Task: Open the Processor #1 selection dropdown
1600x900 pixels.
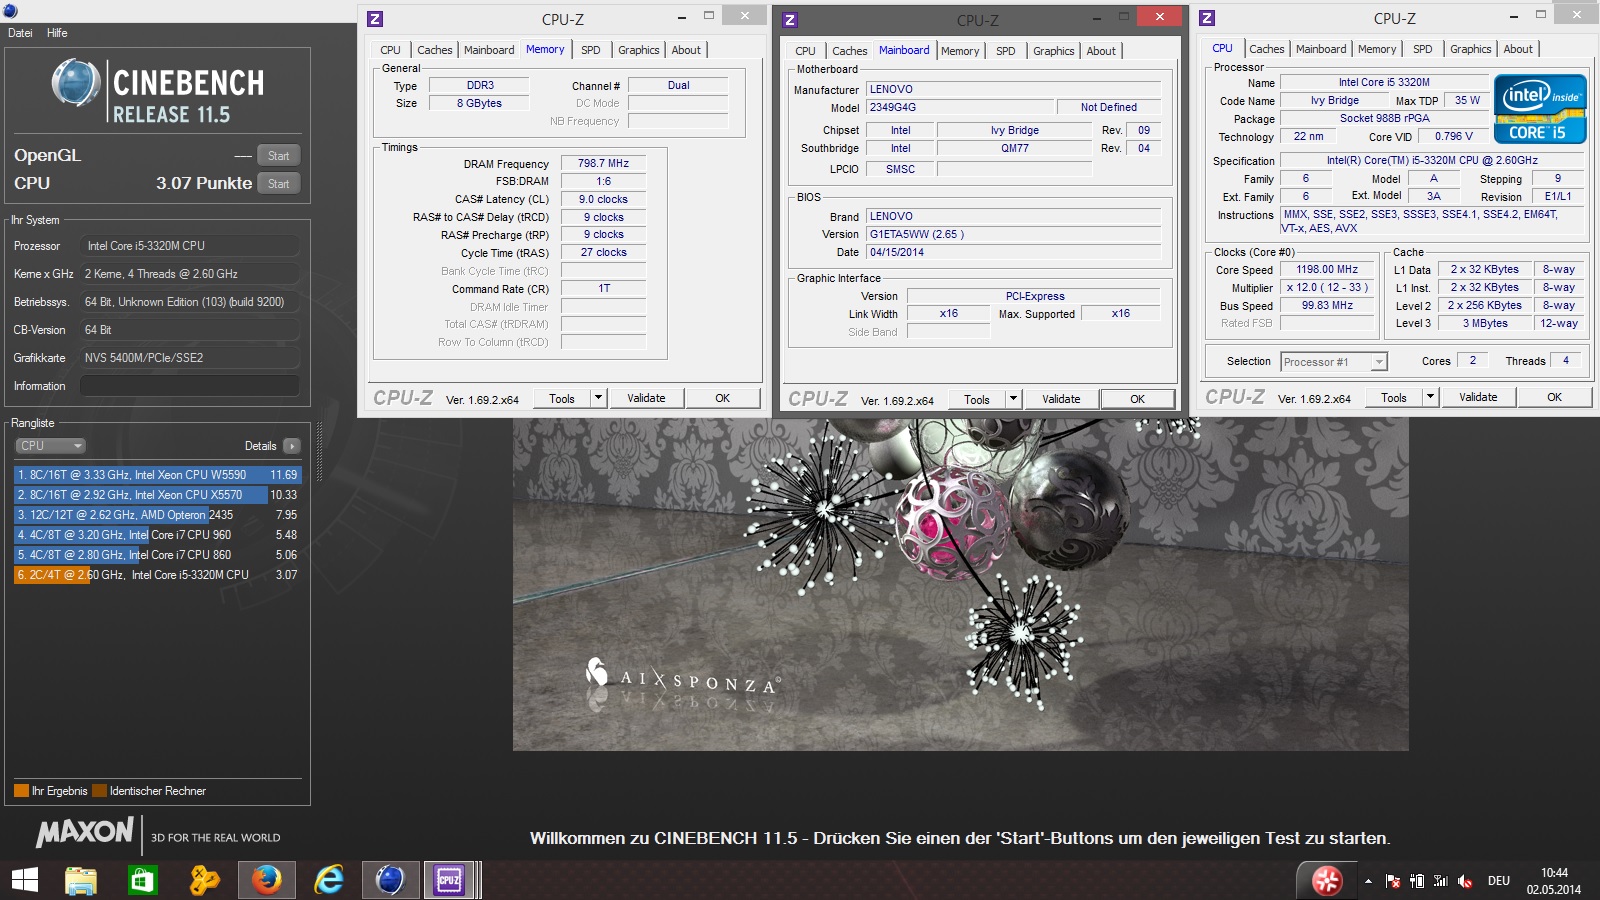Action: coord(1334,362)
